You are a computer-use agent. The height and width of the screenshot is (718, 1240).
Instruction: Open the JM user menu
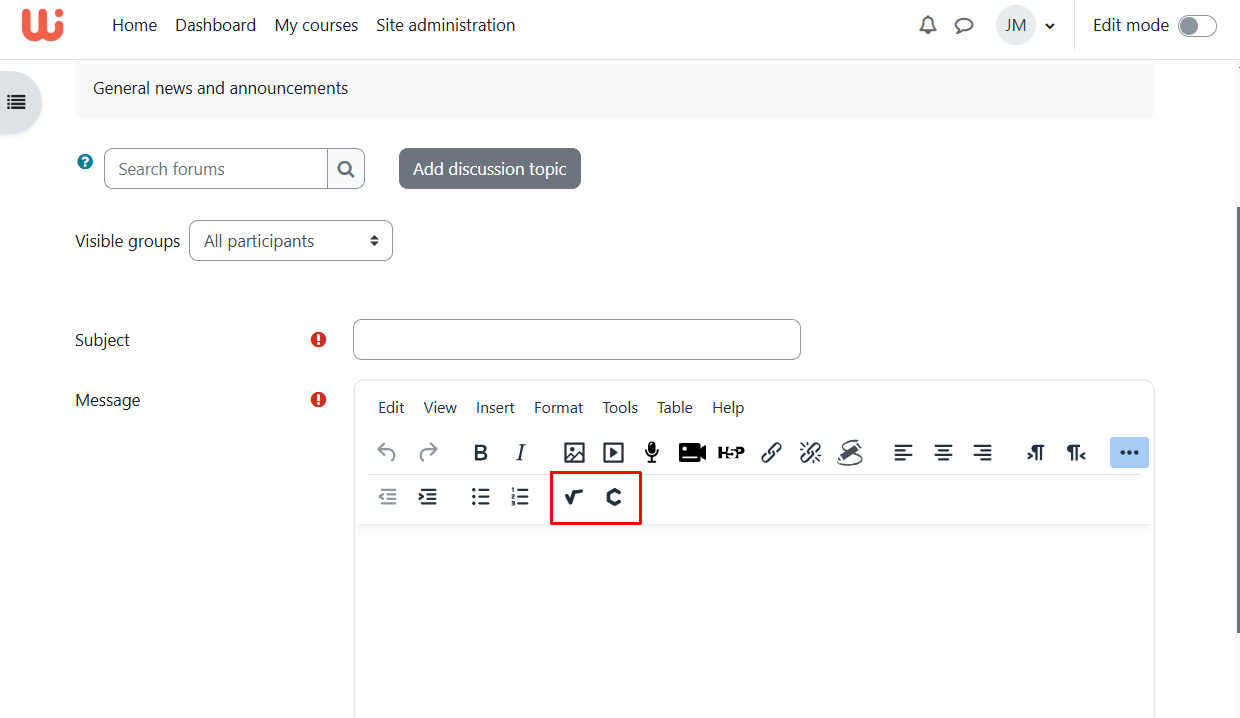click(1026, 26)
